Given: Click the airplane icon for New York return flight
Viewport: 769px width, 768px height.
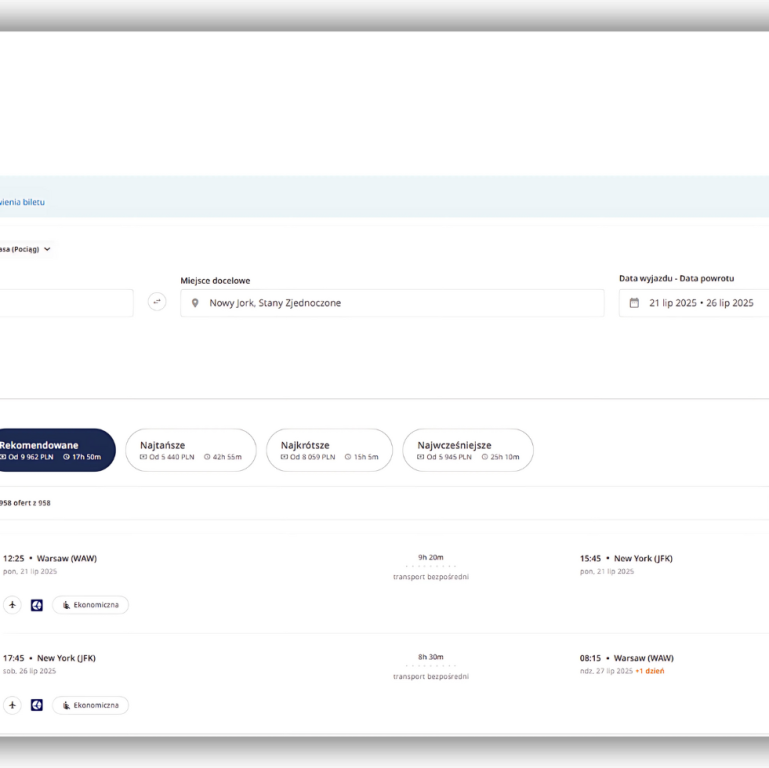Looking at the screenshot, I should coord(12,705).
